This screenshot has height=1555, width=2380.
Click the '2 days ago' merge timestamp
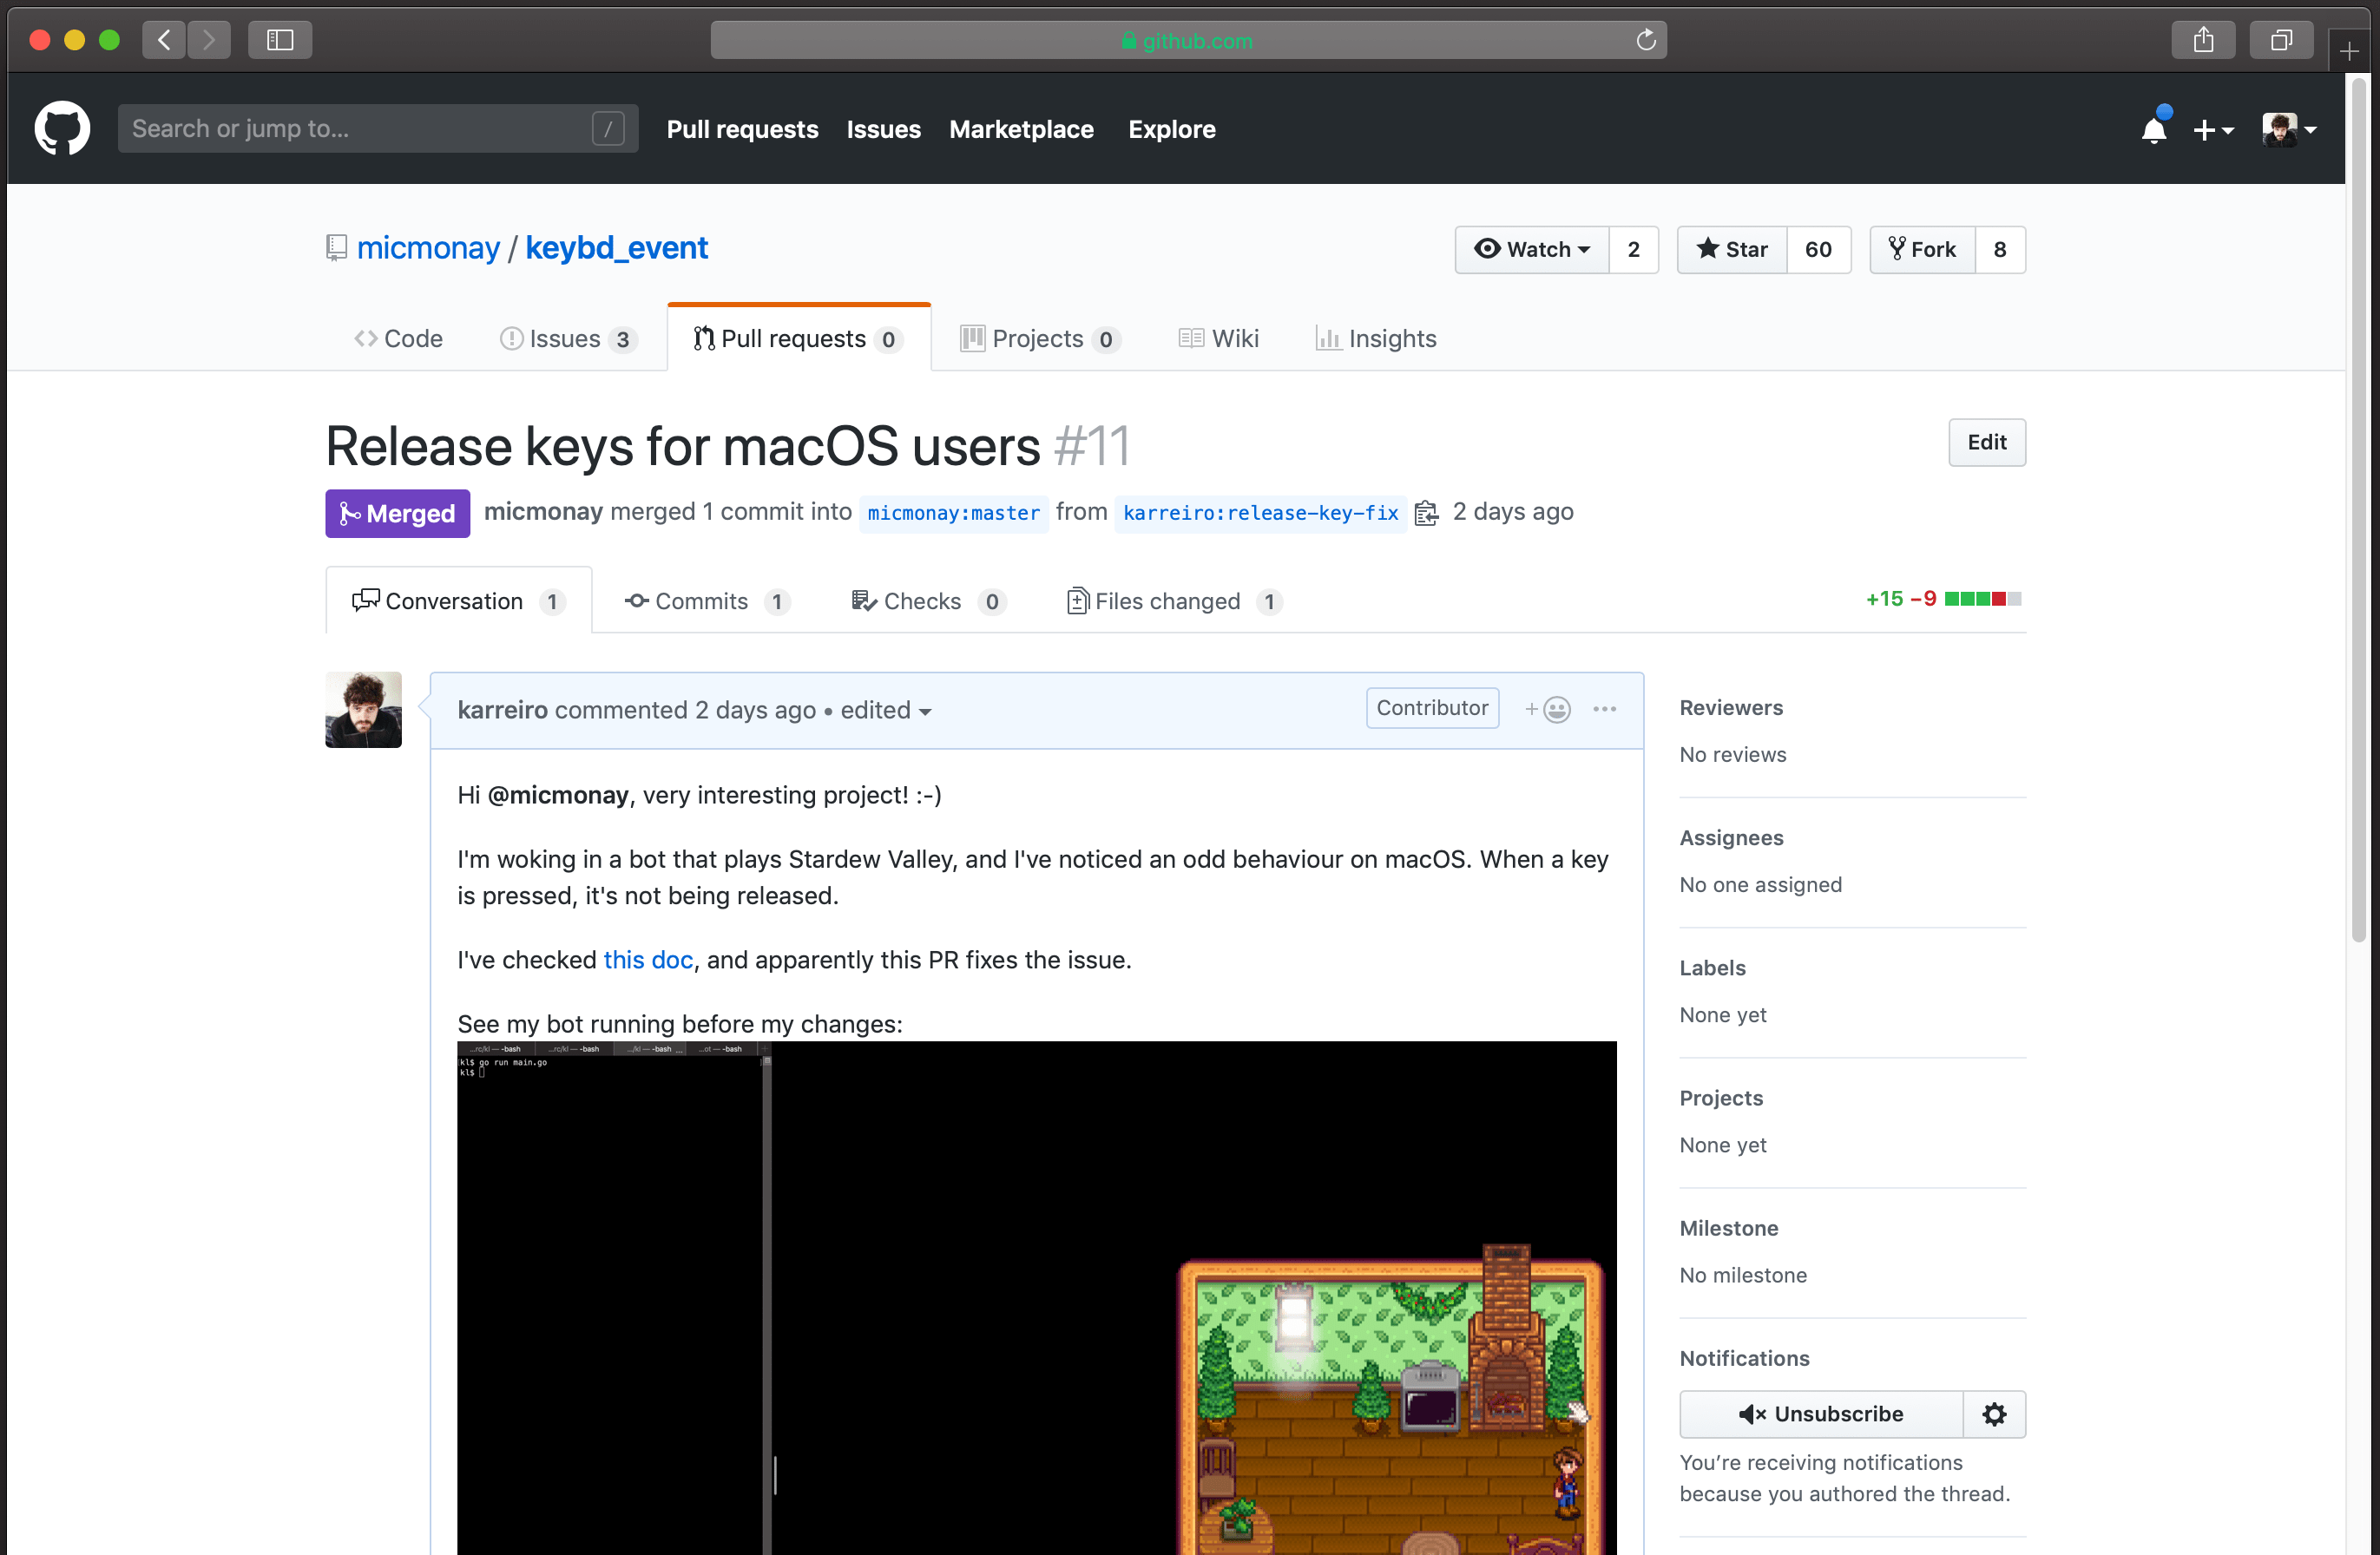[x=1512, y=511]
